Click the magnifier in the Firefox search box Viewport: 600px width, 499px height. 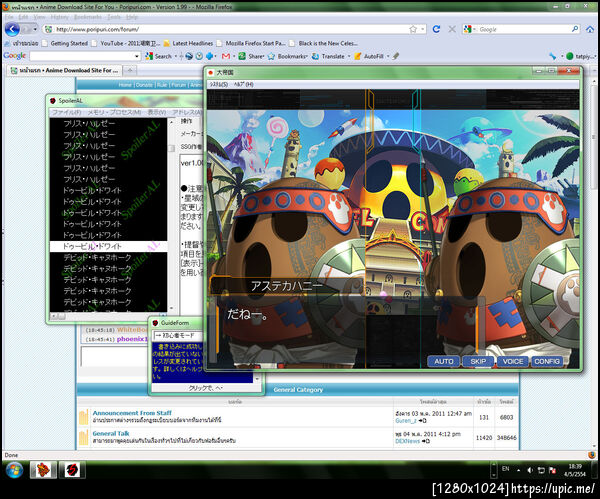click(575, 29)
